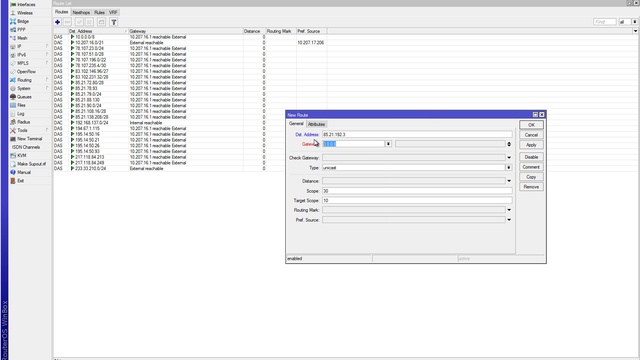The height and width of the screenshot is (360, 640).
Task: Sort by Gateway column header
Action: (186, 31)
